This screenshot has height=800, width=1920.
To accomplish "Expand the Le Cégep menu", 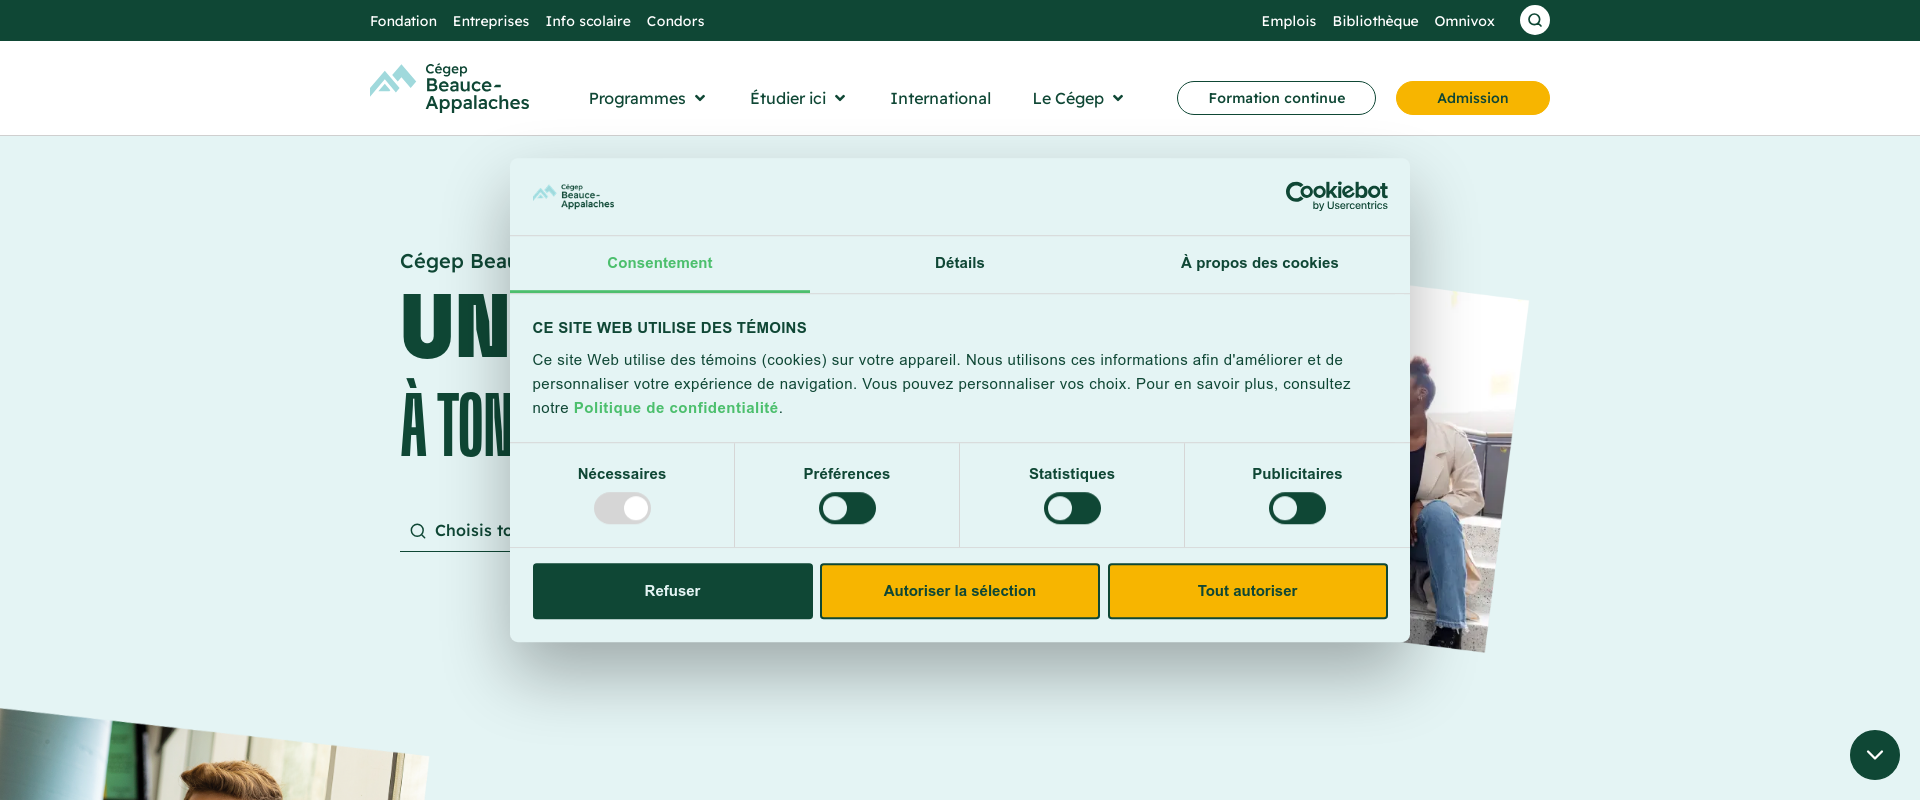I will [x=1077, y=98].
